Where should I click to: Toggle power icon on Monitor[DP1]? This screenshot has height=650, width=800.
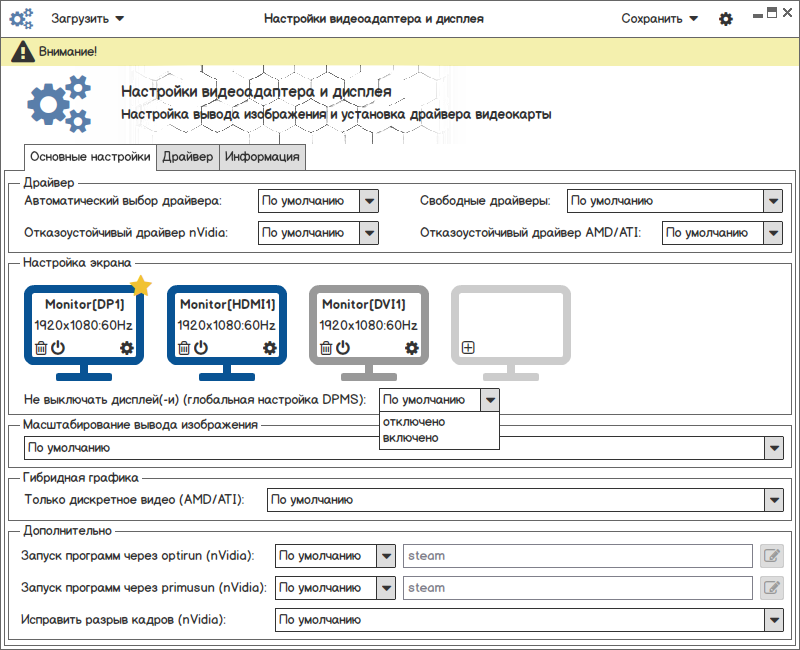pos(58,347)
